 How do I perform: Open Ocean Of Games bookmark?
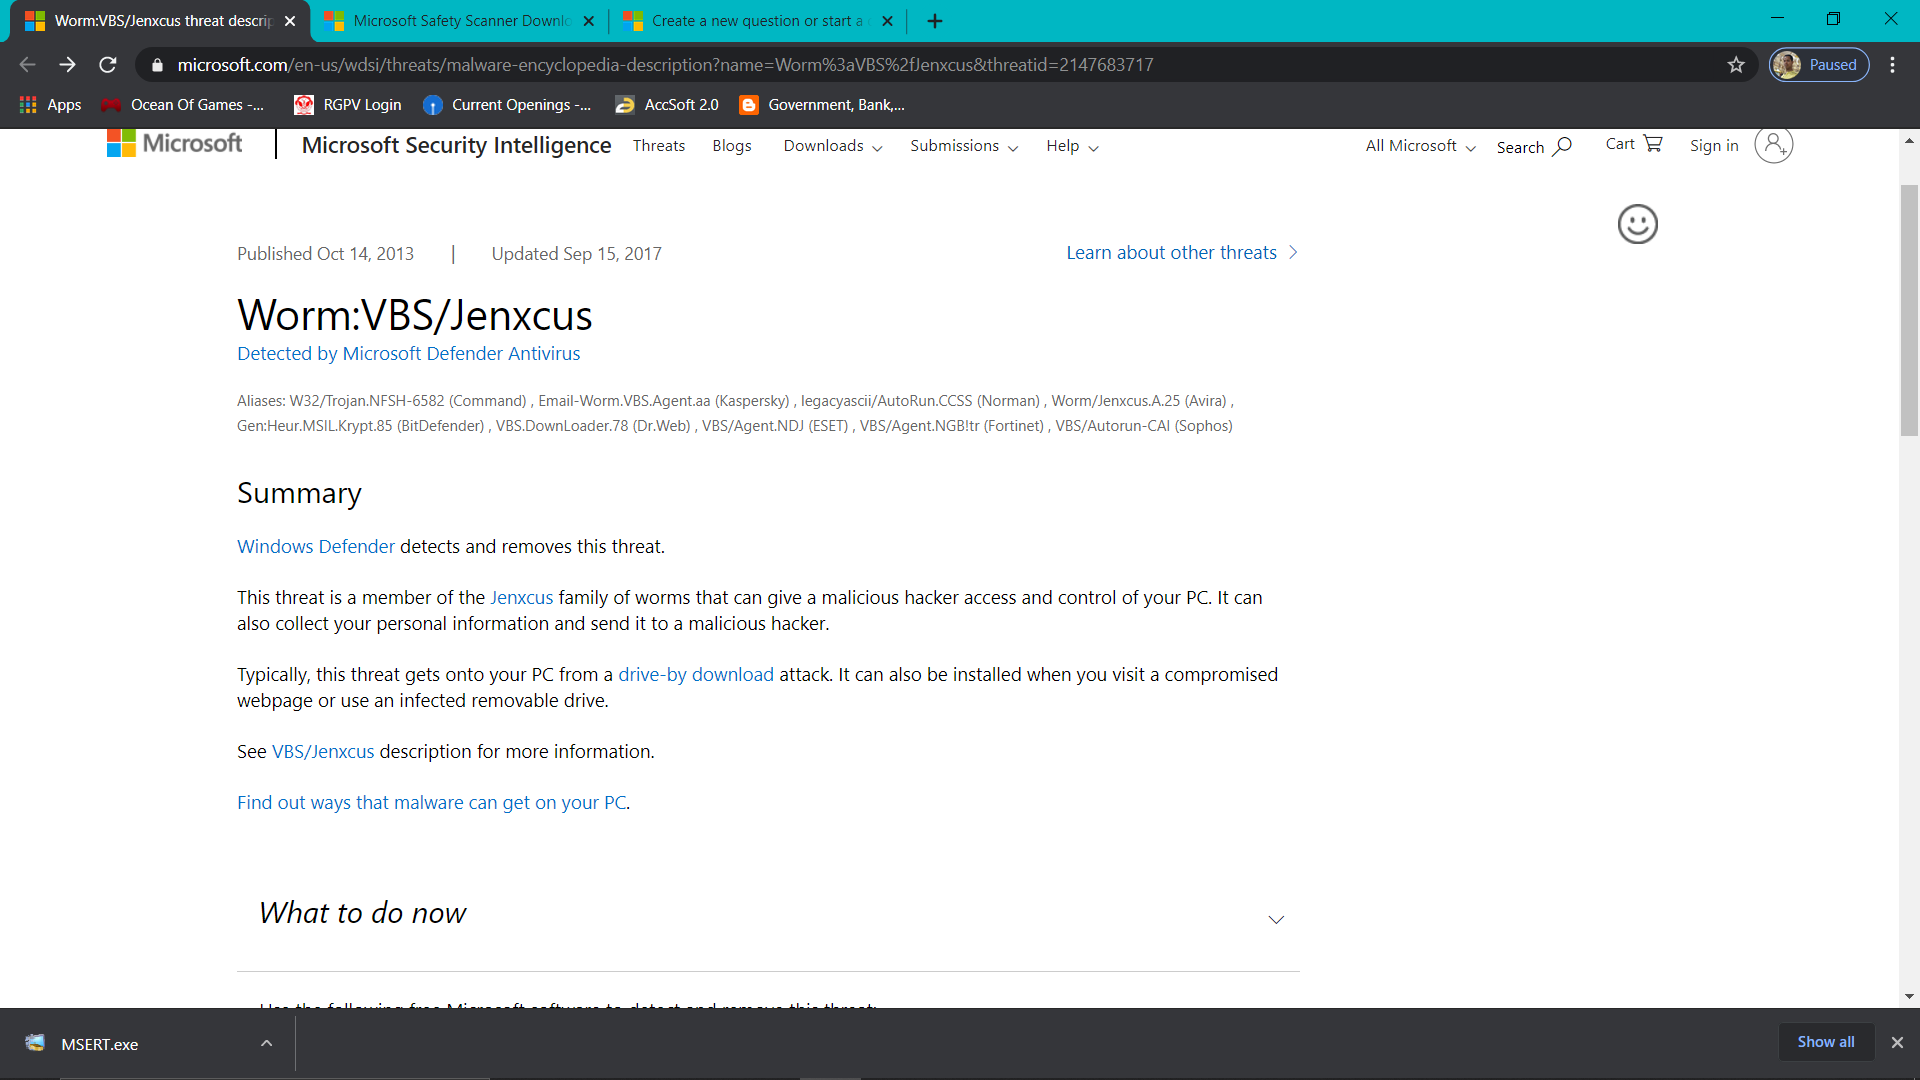pyautogui.click(x=183, y=105)
